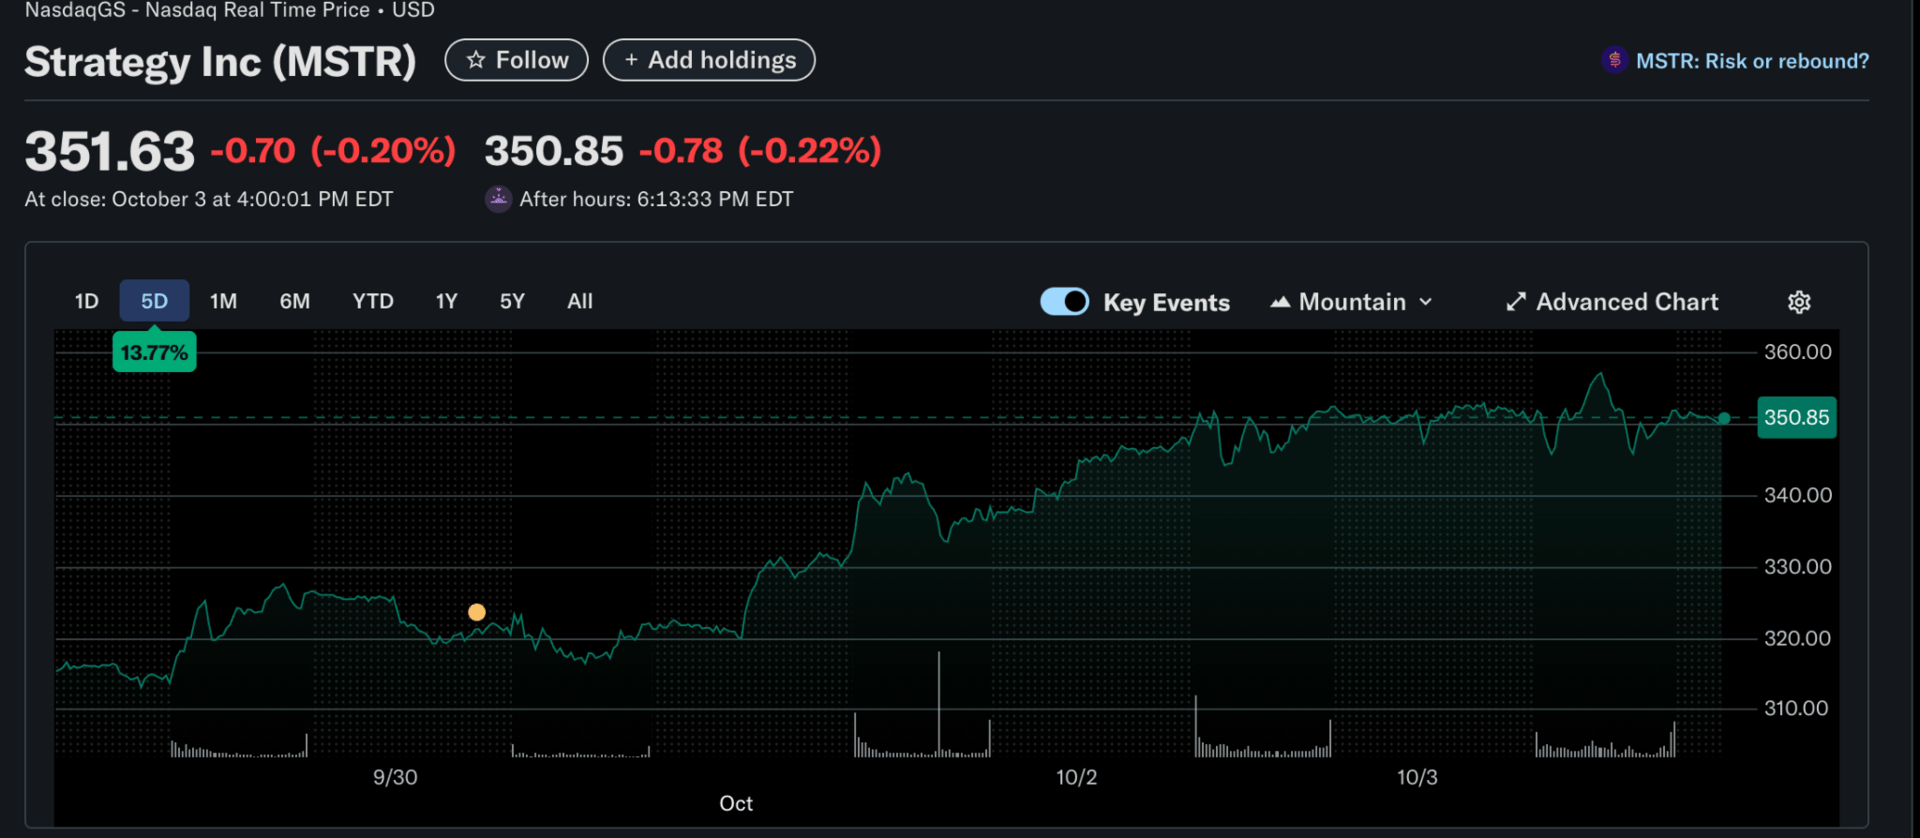Click the purple MSTR analysis icon

tap(1614, 60)
